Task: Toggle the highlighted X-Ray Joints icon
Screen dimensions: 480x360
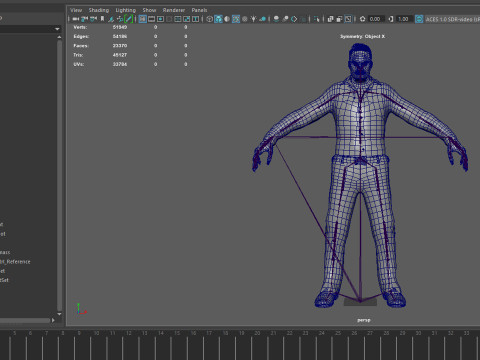Action: tap(348, 19)
